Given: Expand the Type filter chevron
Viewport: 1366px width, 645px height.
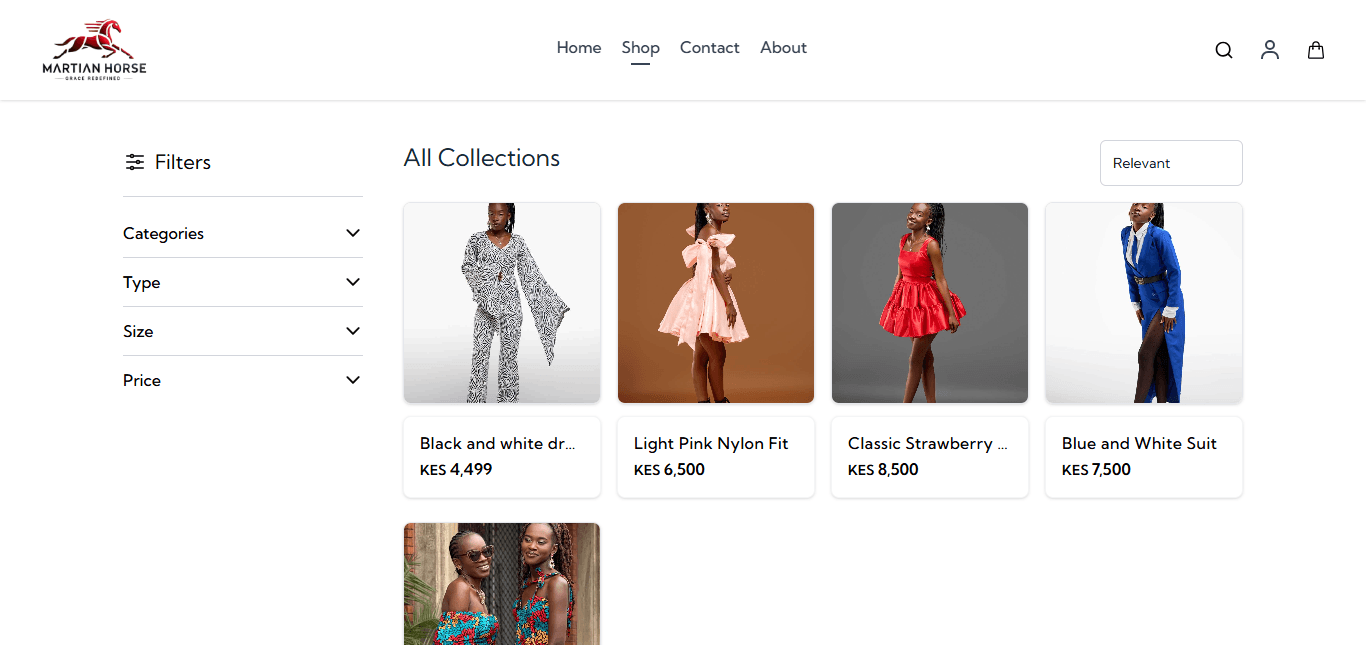Looking at the screenshot, I should 352,282.
